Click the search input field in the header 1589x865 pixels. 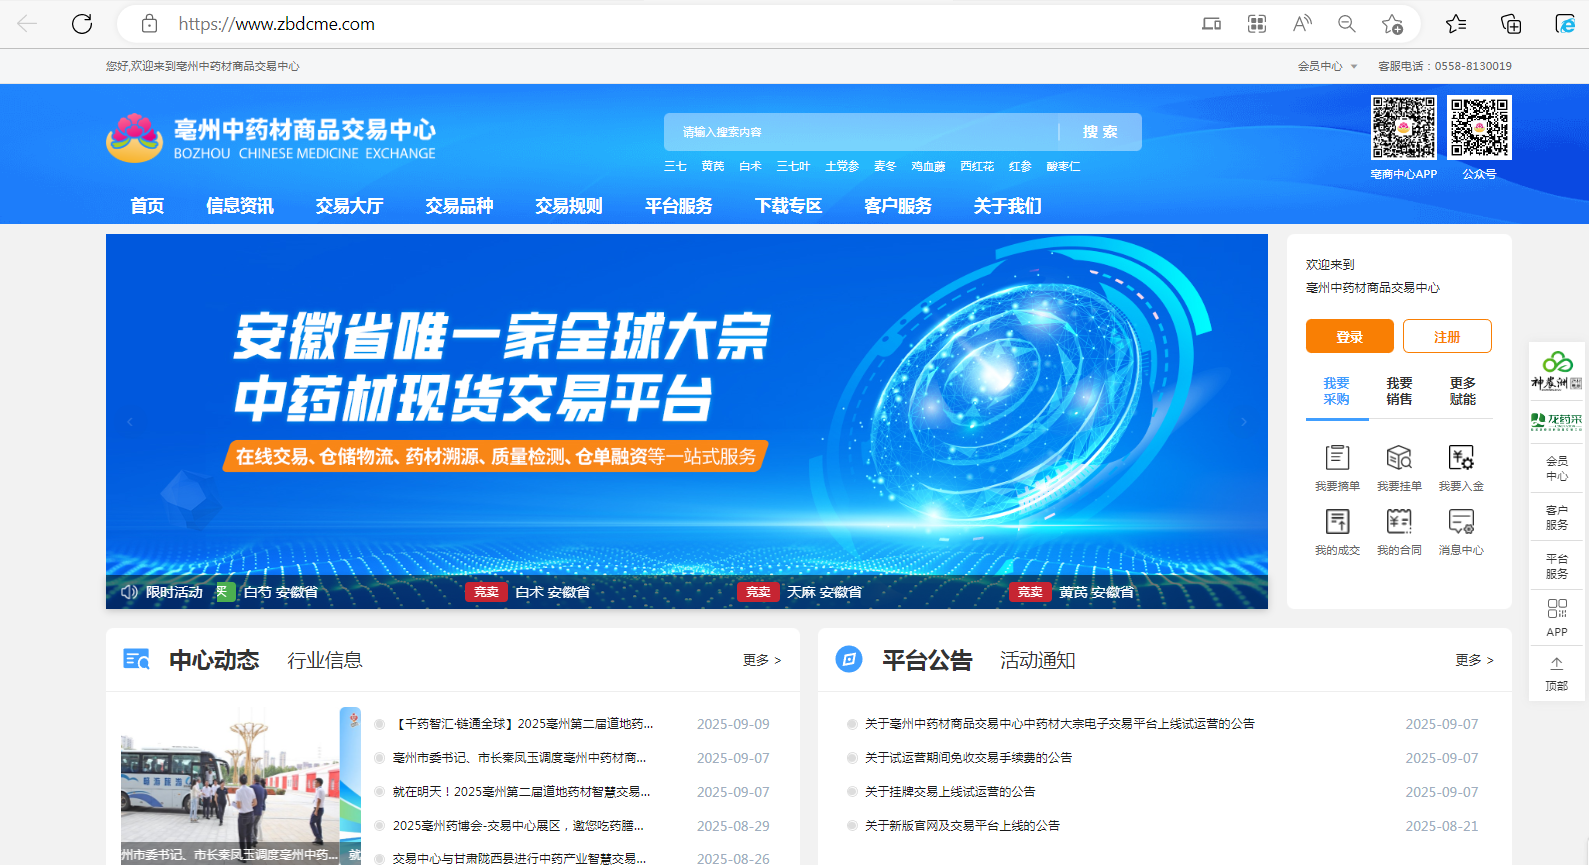coord(860,132)
